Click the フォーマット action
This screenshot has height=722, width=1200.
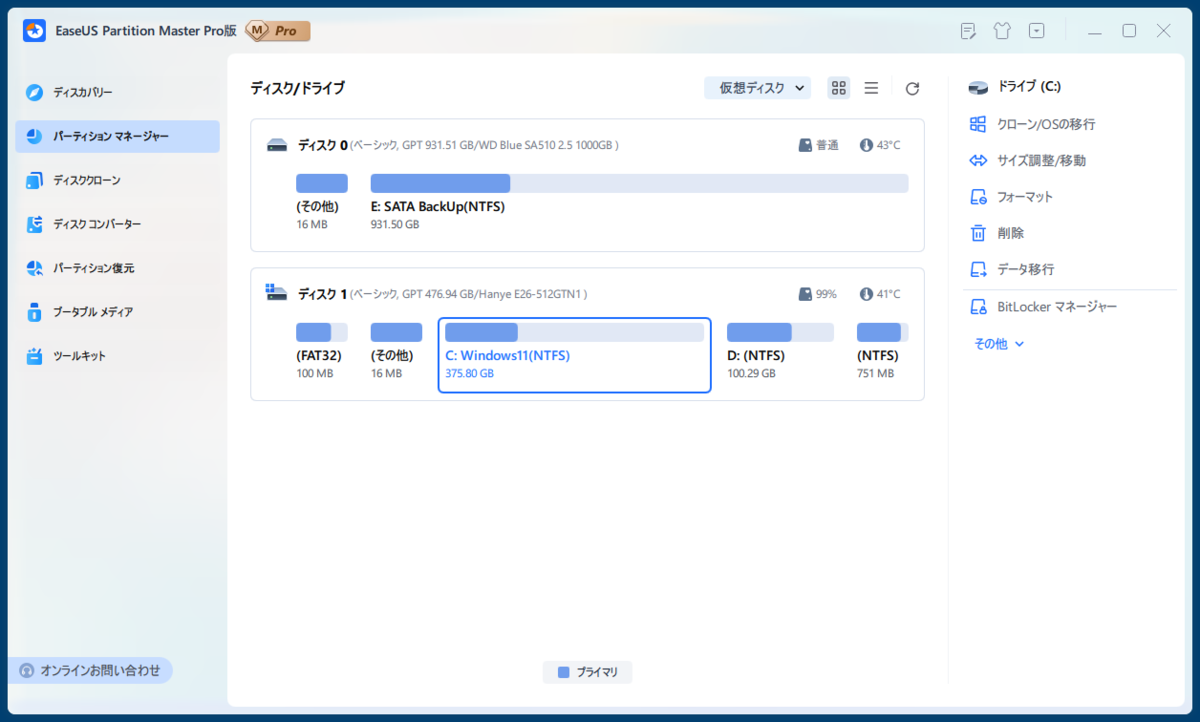(x=1025, y=197)
